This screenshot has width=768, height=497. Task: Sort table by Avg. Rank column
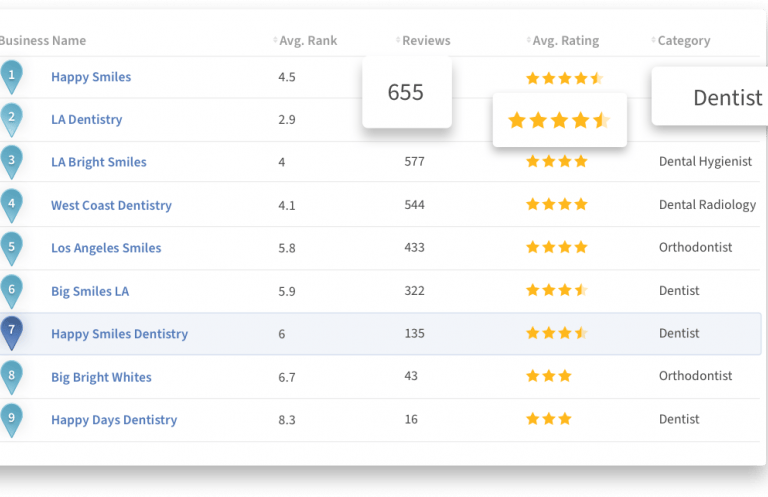coord(307,41)
